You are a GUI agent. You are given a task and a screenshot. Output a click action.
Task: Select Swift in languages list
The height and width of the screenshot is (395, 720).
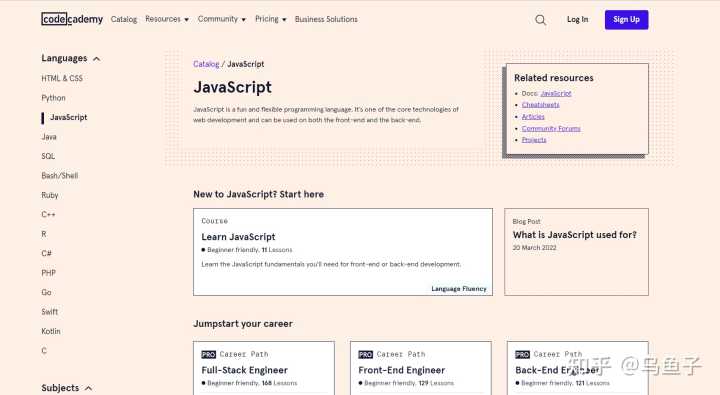50,312
